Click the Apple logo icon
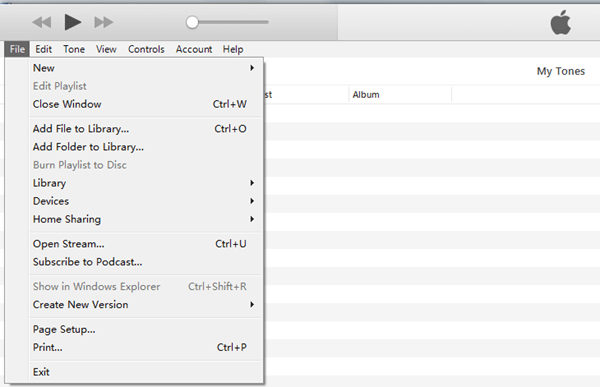This screenshot has height=387, width=600. click(x=561, y=23)
